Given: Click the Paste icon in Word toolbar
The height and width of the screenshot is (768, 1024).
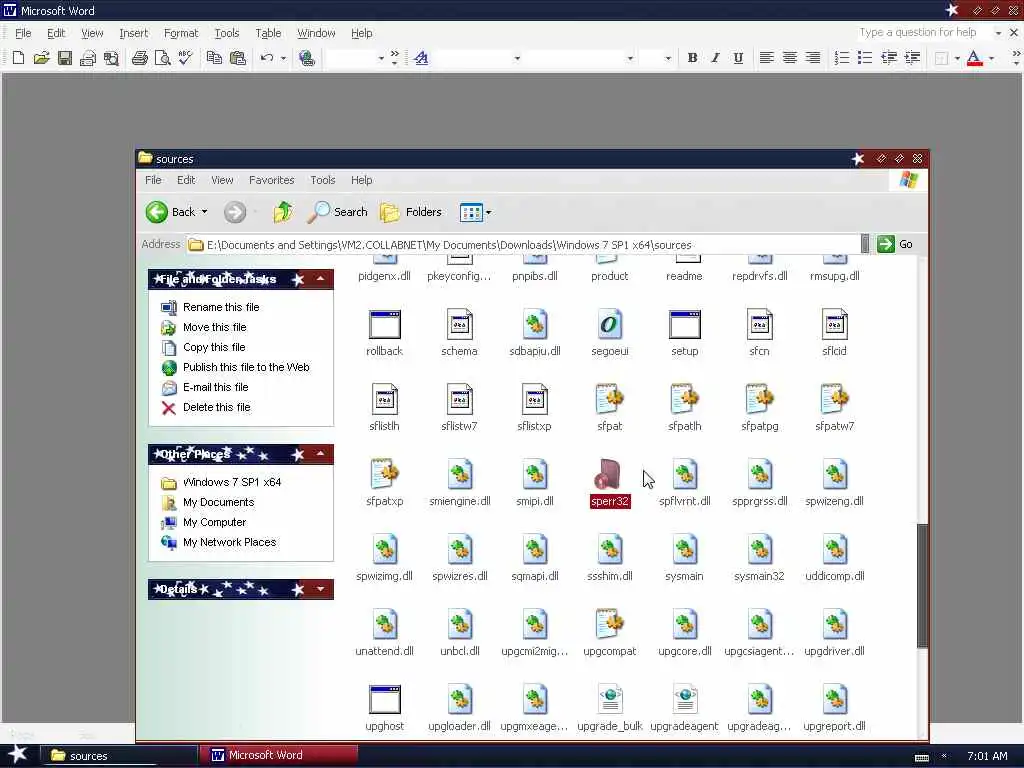Looking at the screenshot, I should pos(238,58).
